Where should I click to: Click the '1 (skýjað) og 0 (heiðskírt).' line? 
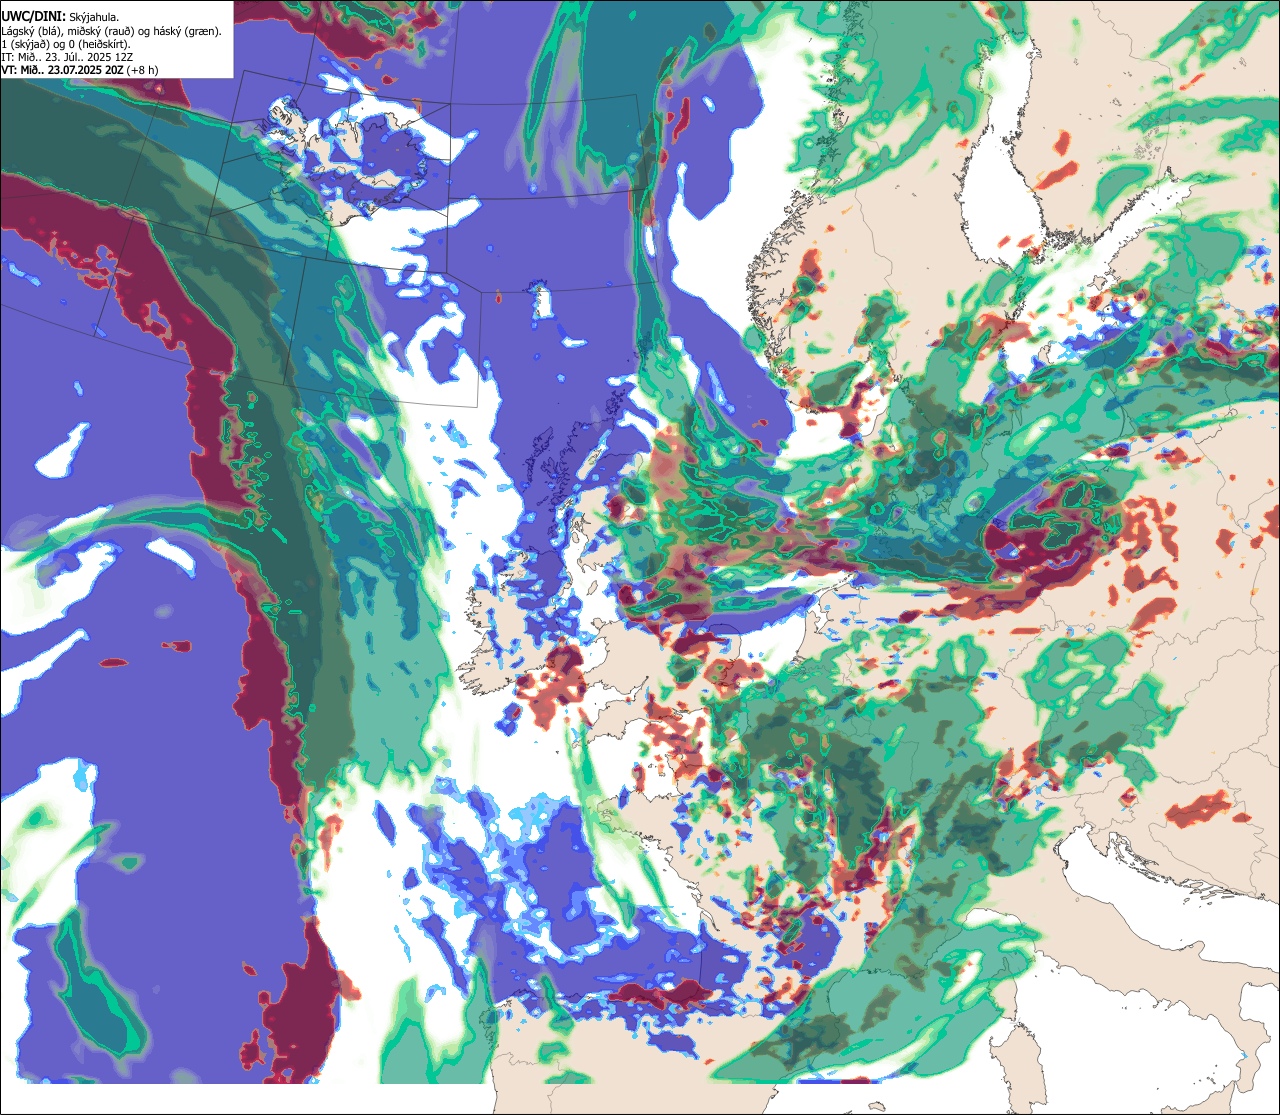pos(66,44)
